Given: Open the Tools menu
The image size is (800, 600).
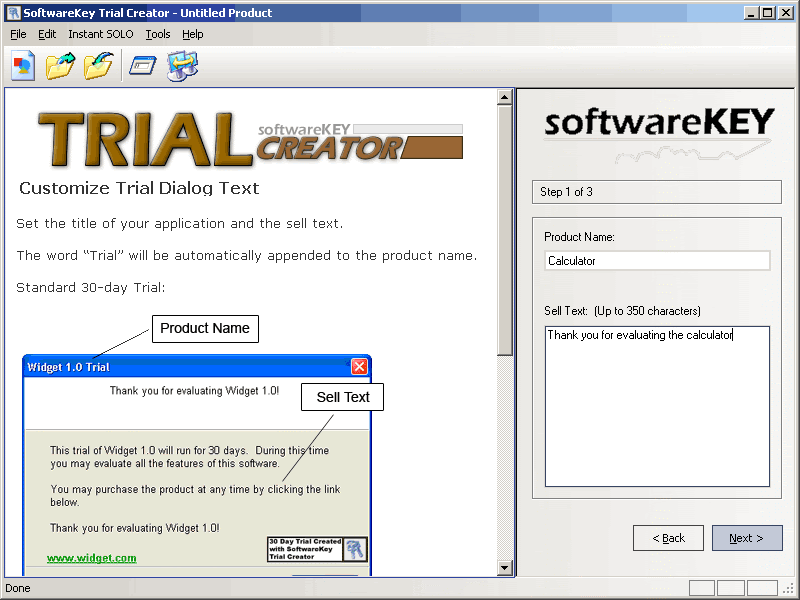Looking at the screenshot, I should click(158, 34).
